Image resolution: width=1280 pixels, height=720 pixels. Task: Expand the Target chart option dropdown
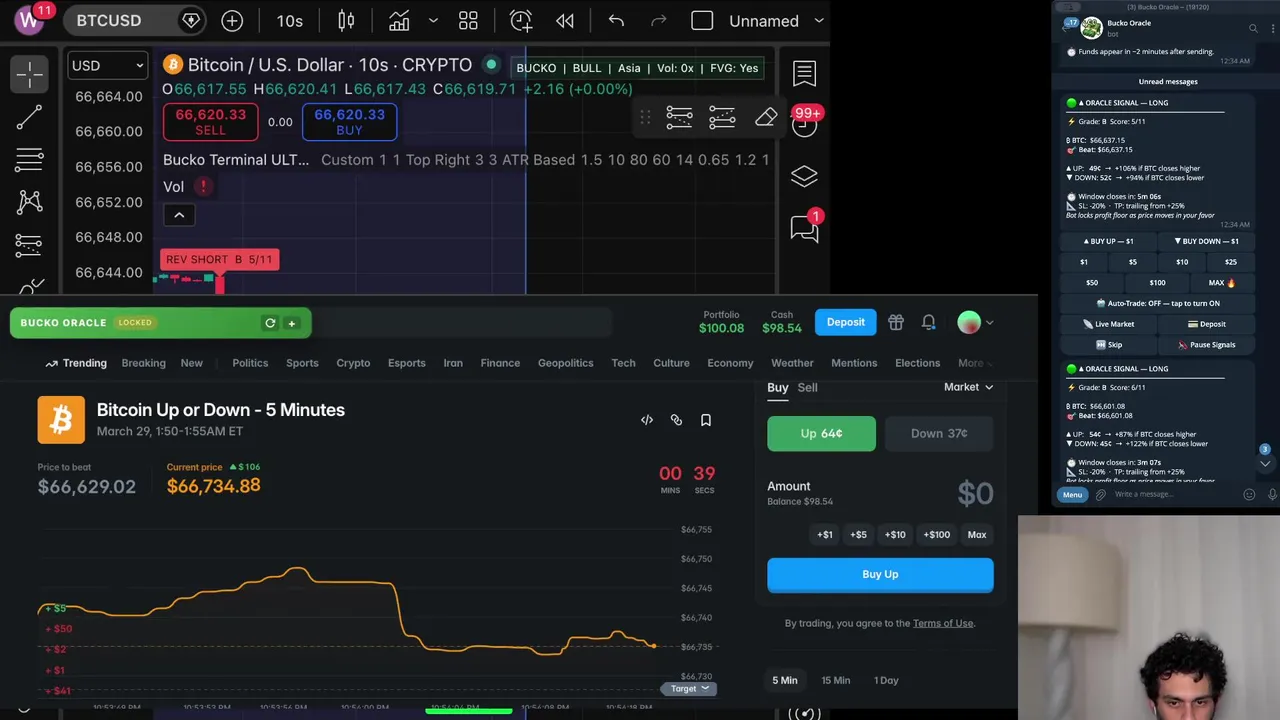pos(690,688)
